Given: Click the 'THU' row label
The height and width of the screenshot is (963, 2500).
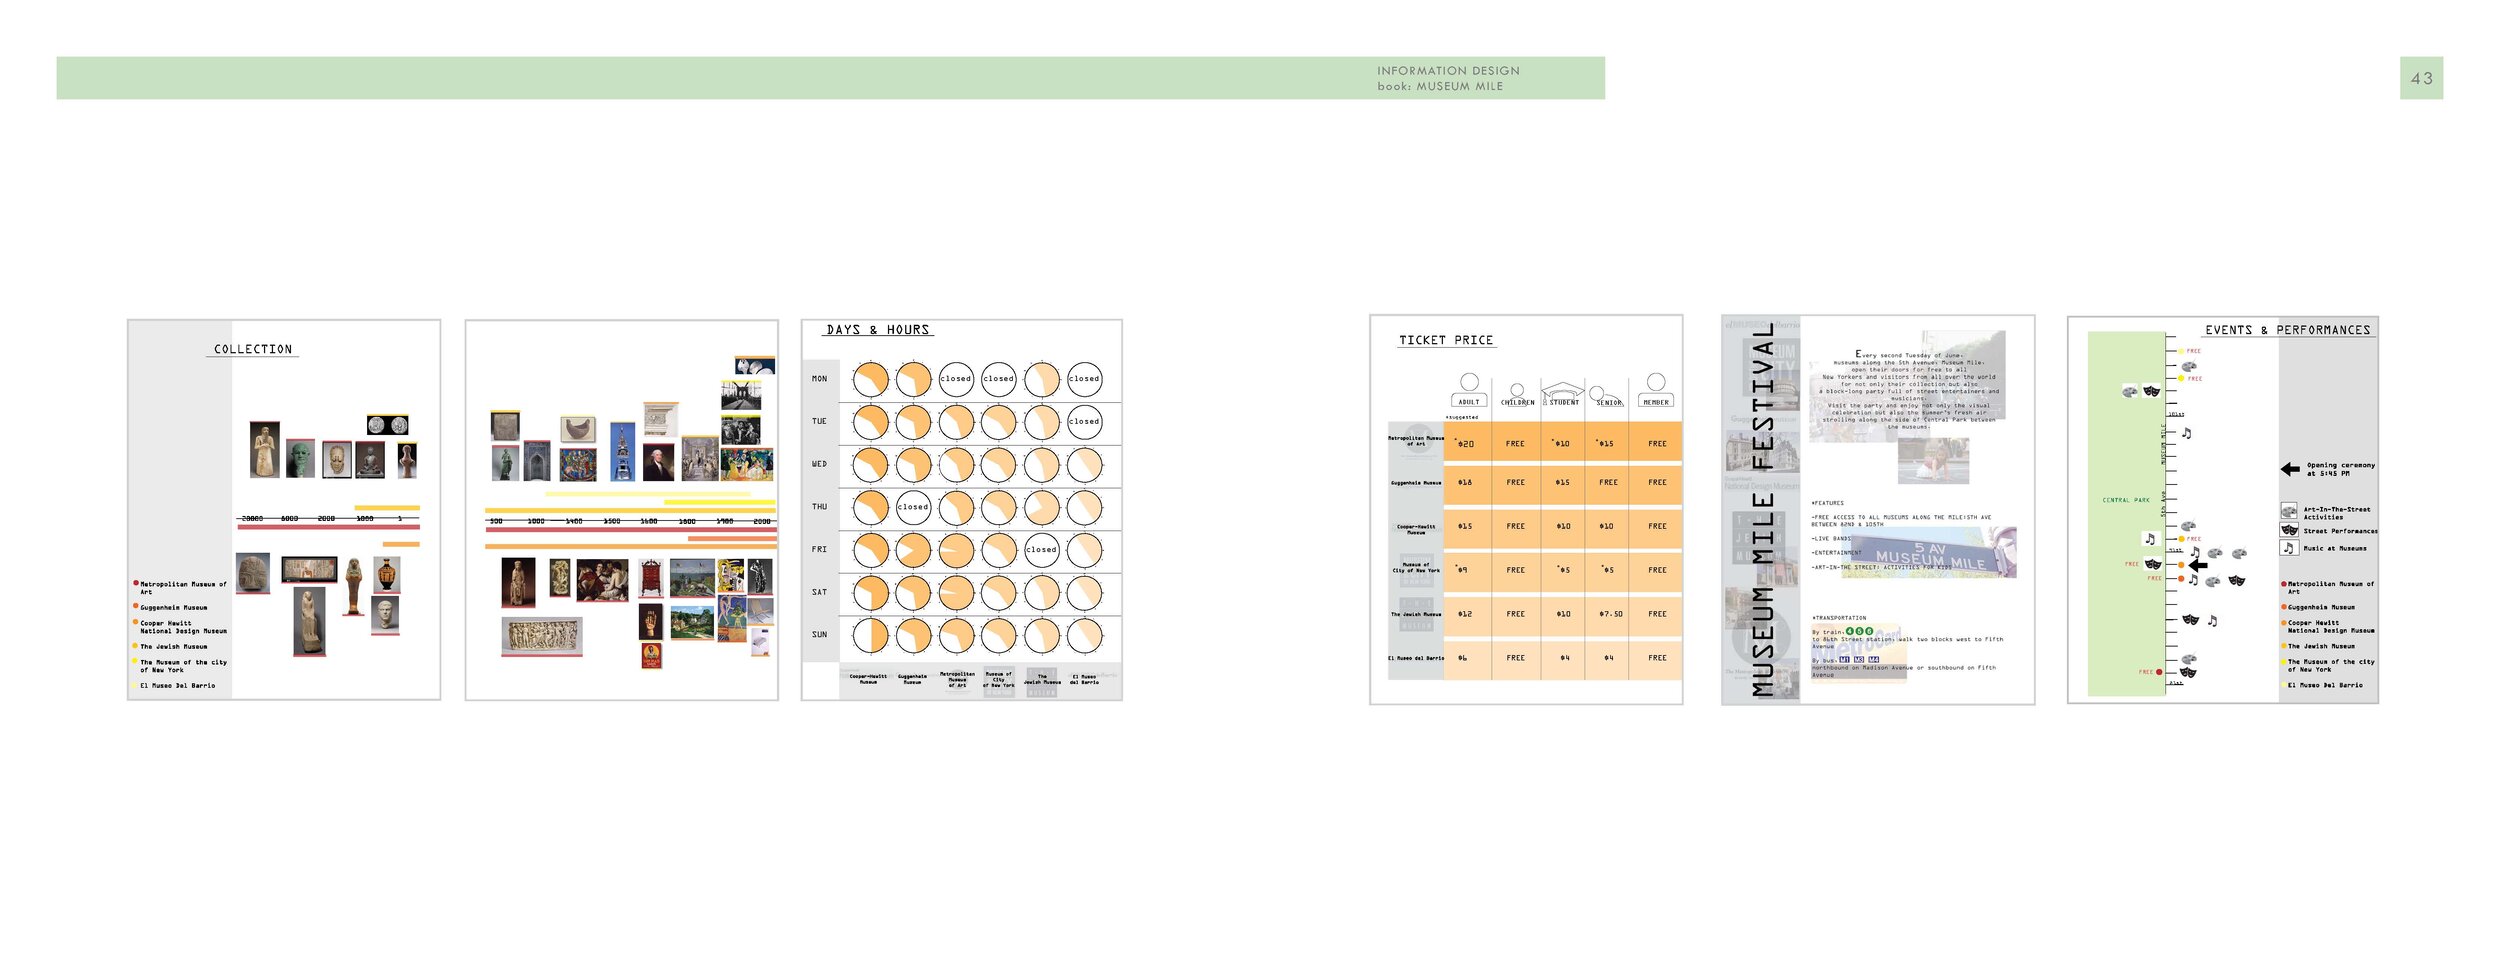Looking at the screenshot, I should point(819,507).
